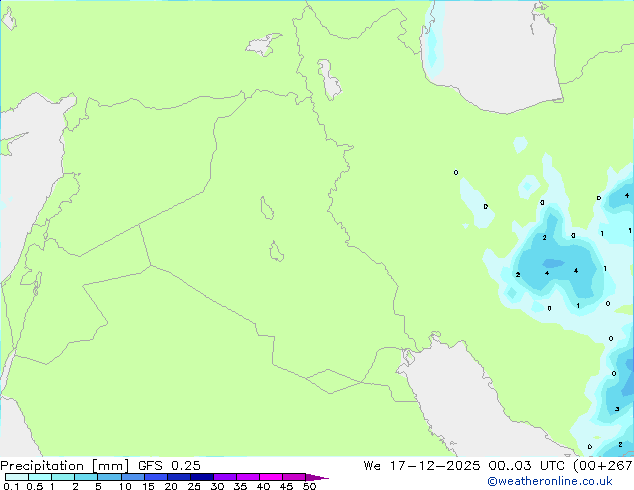
Task: Select the 30–35 mm violet legend swatch
Action: [x=224, y=477]
